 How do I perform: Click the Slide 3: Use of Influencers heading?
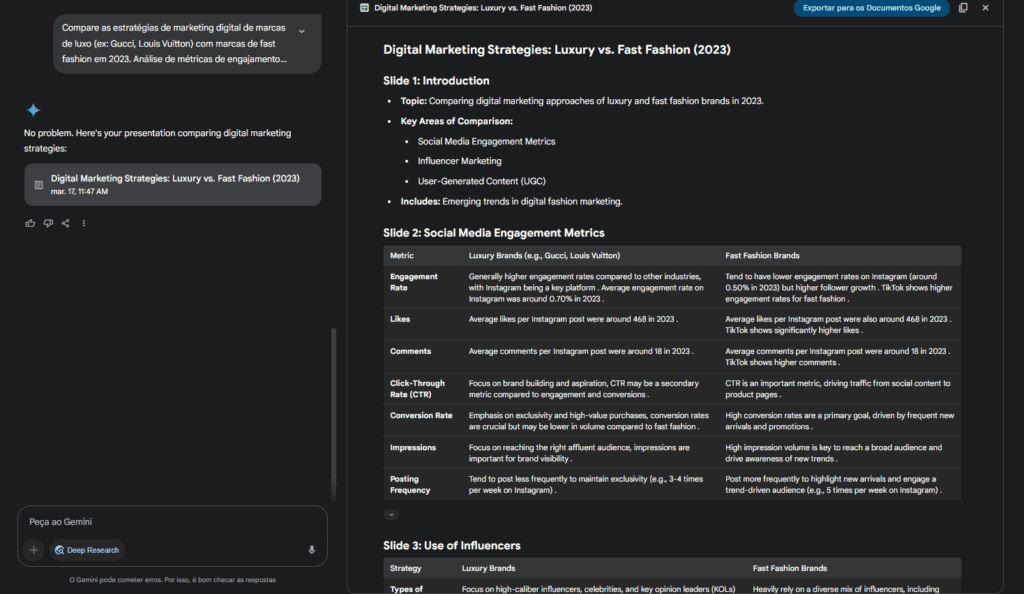[452, 545]
